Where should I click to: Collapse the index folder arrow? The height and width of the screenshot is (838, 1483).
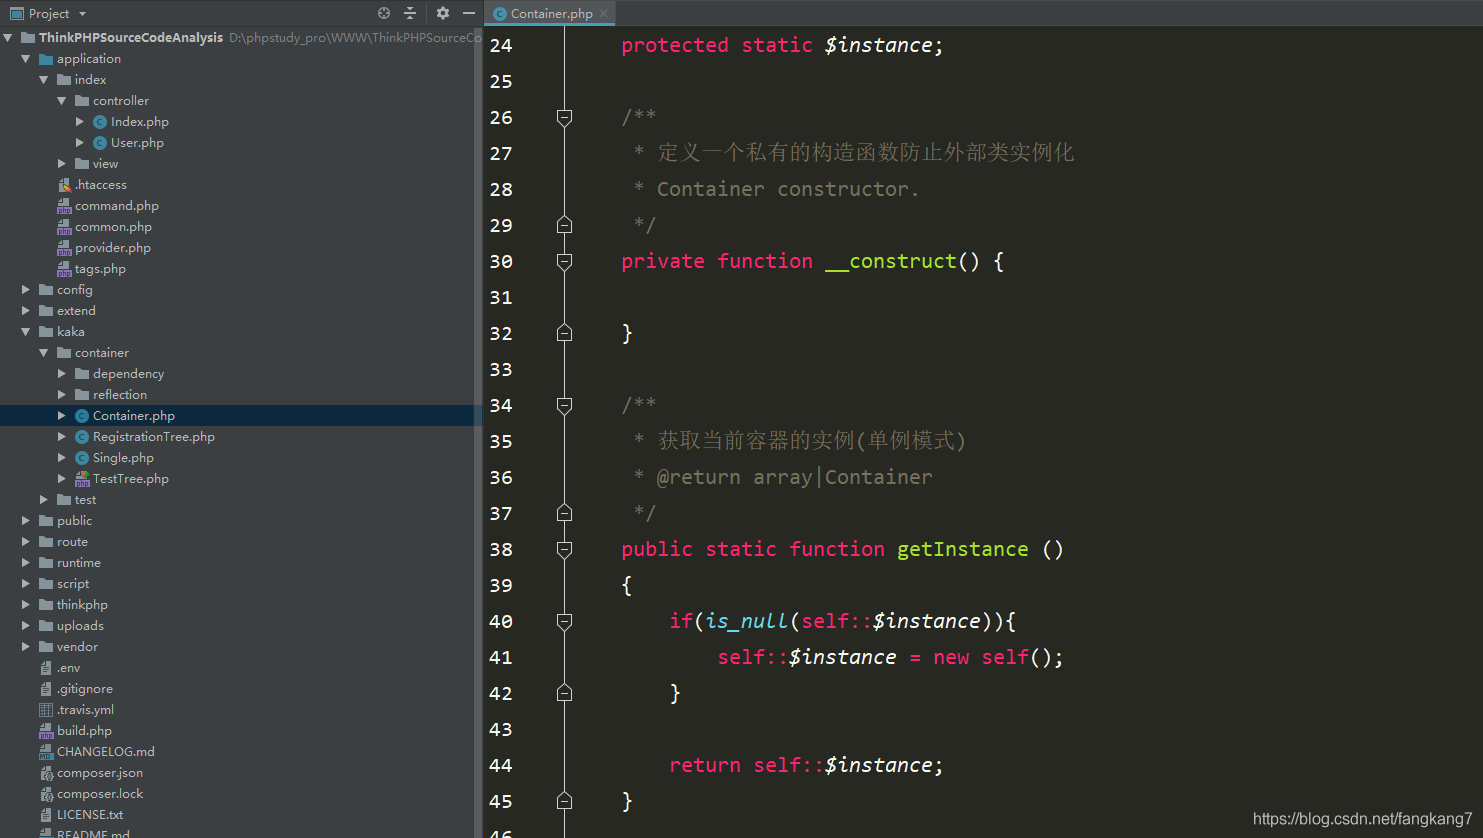pyautogui.click(x=44, y=80)
